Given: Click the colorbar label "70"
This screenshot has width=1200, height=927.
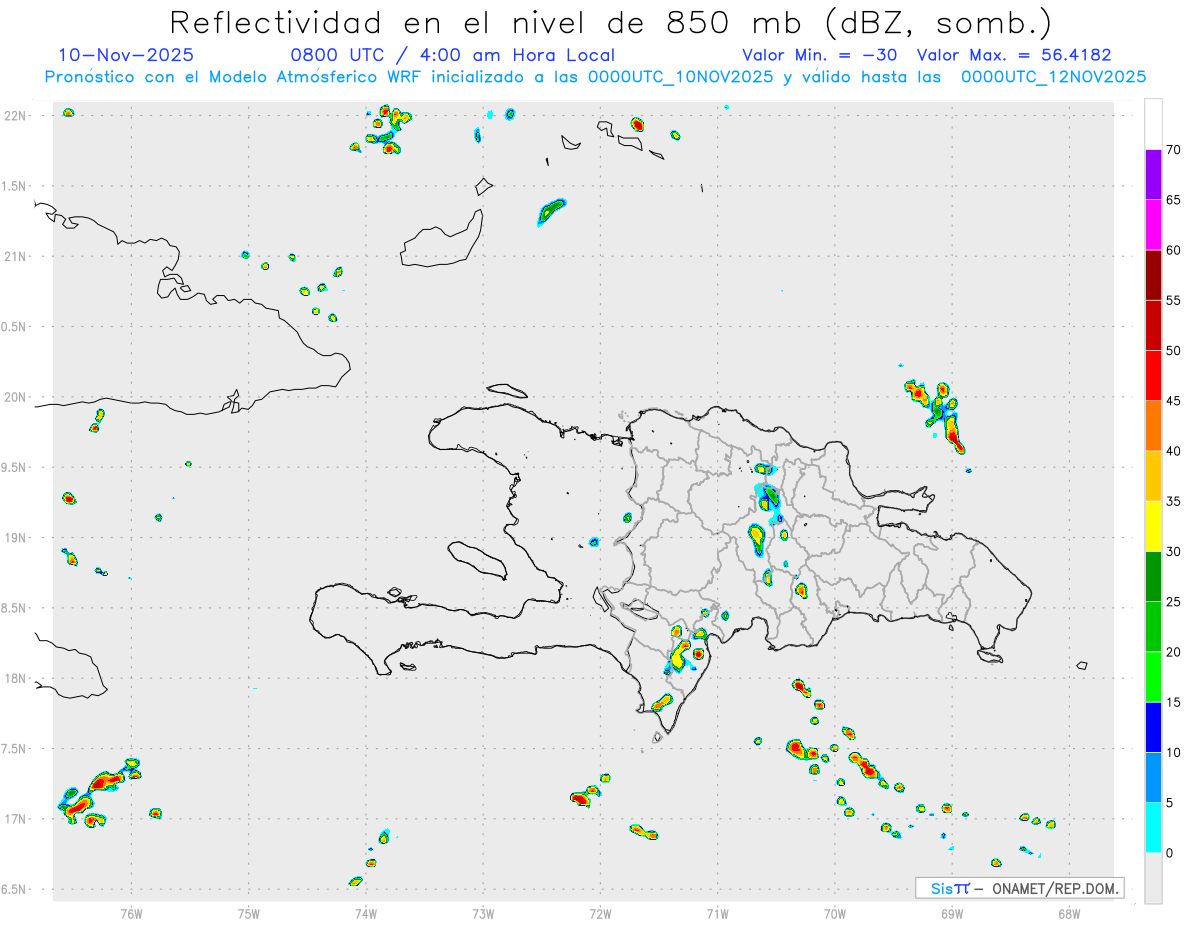Looking at the screenshot, I should pos(1174,150).
